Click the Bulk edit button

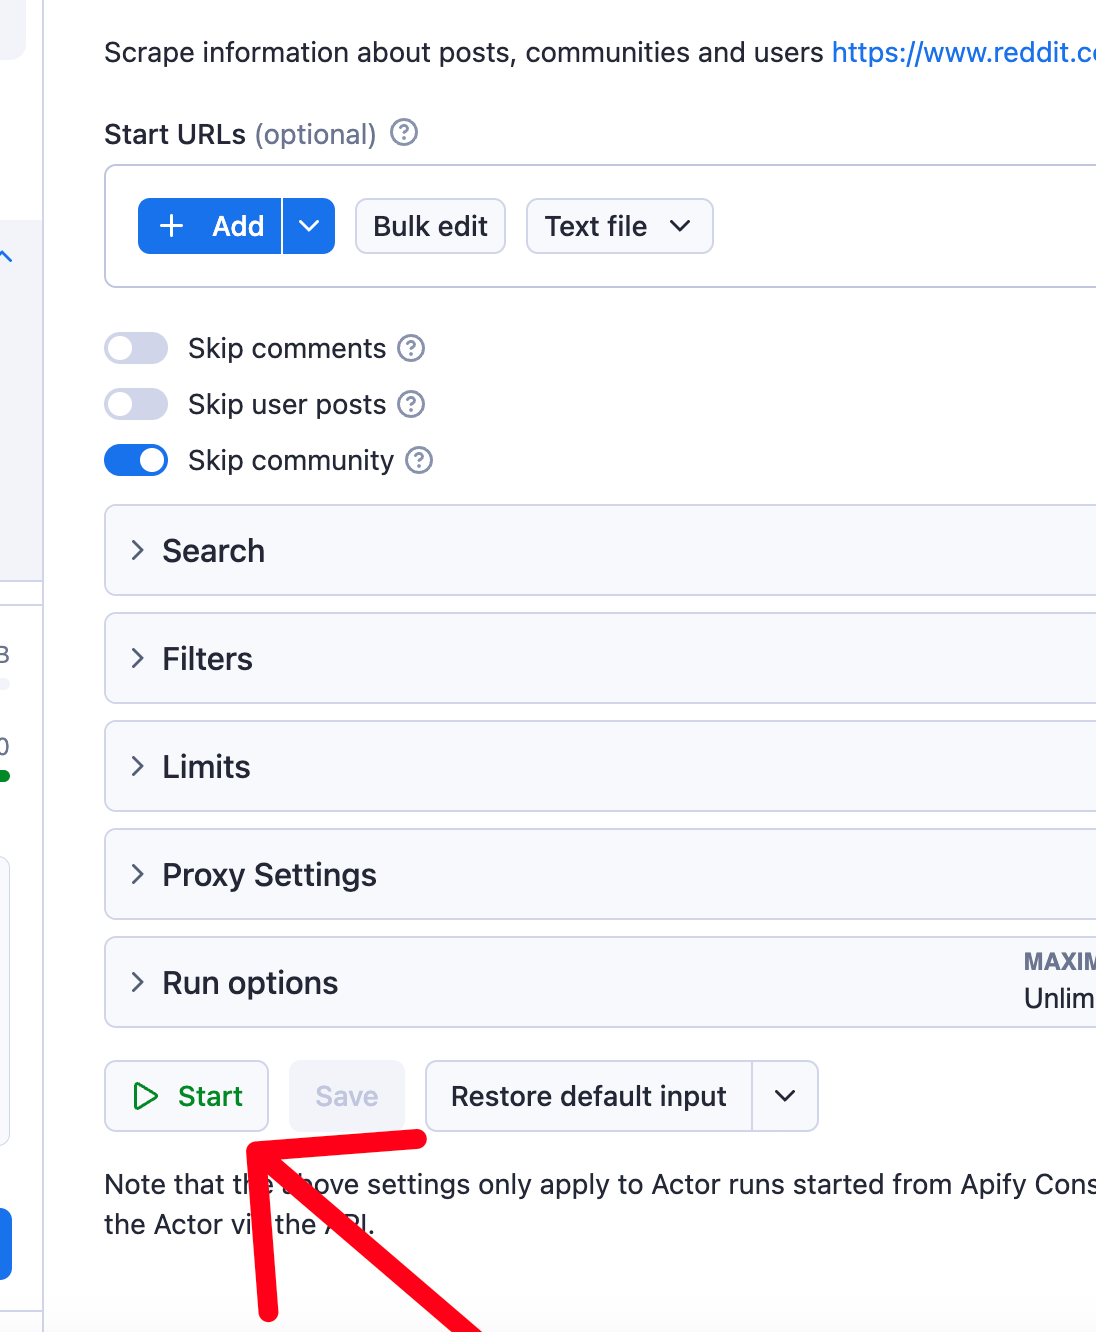(430, 226)
